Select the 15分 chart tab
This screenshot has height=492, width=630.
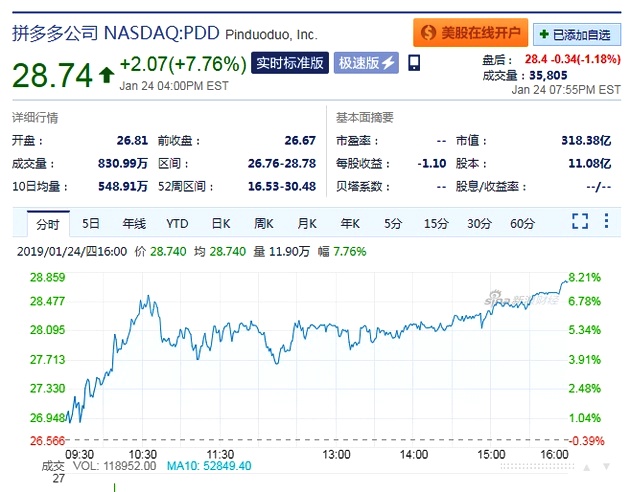[436, 223]
